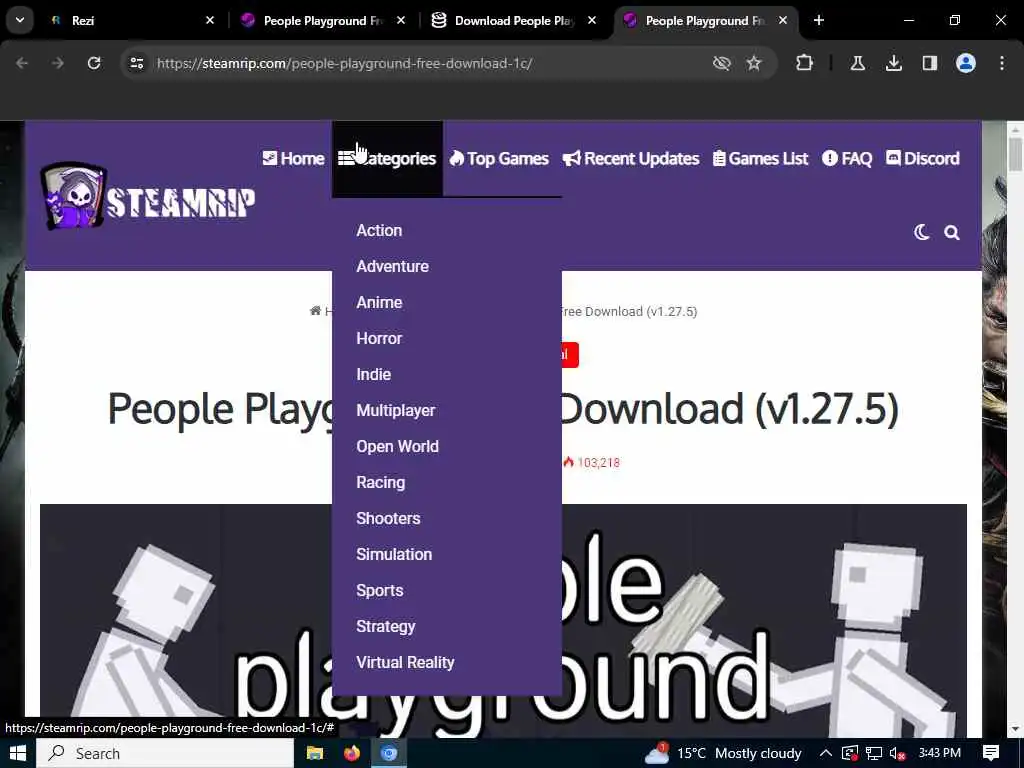Open the Top Games nav link

(499, 159)
